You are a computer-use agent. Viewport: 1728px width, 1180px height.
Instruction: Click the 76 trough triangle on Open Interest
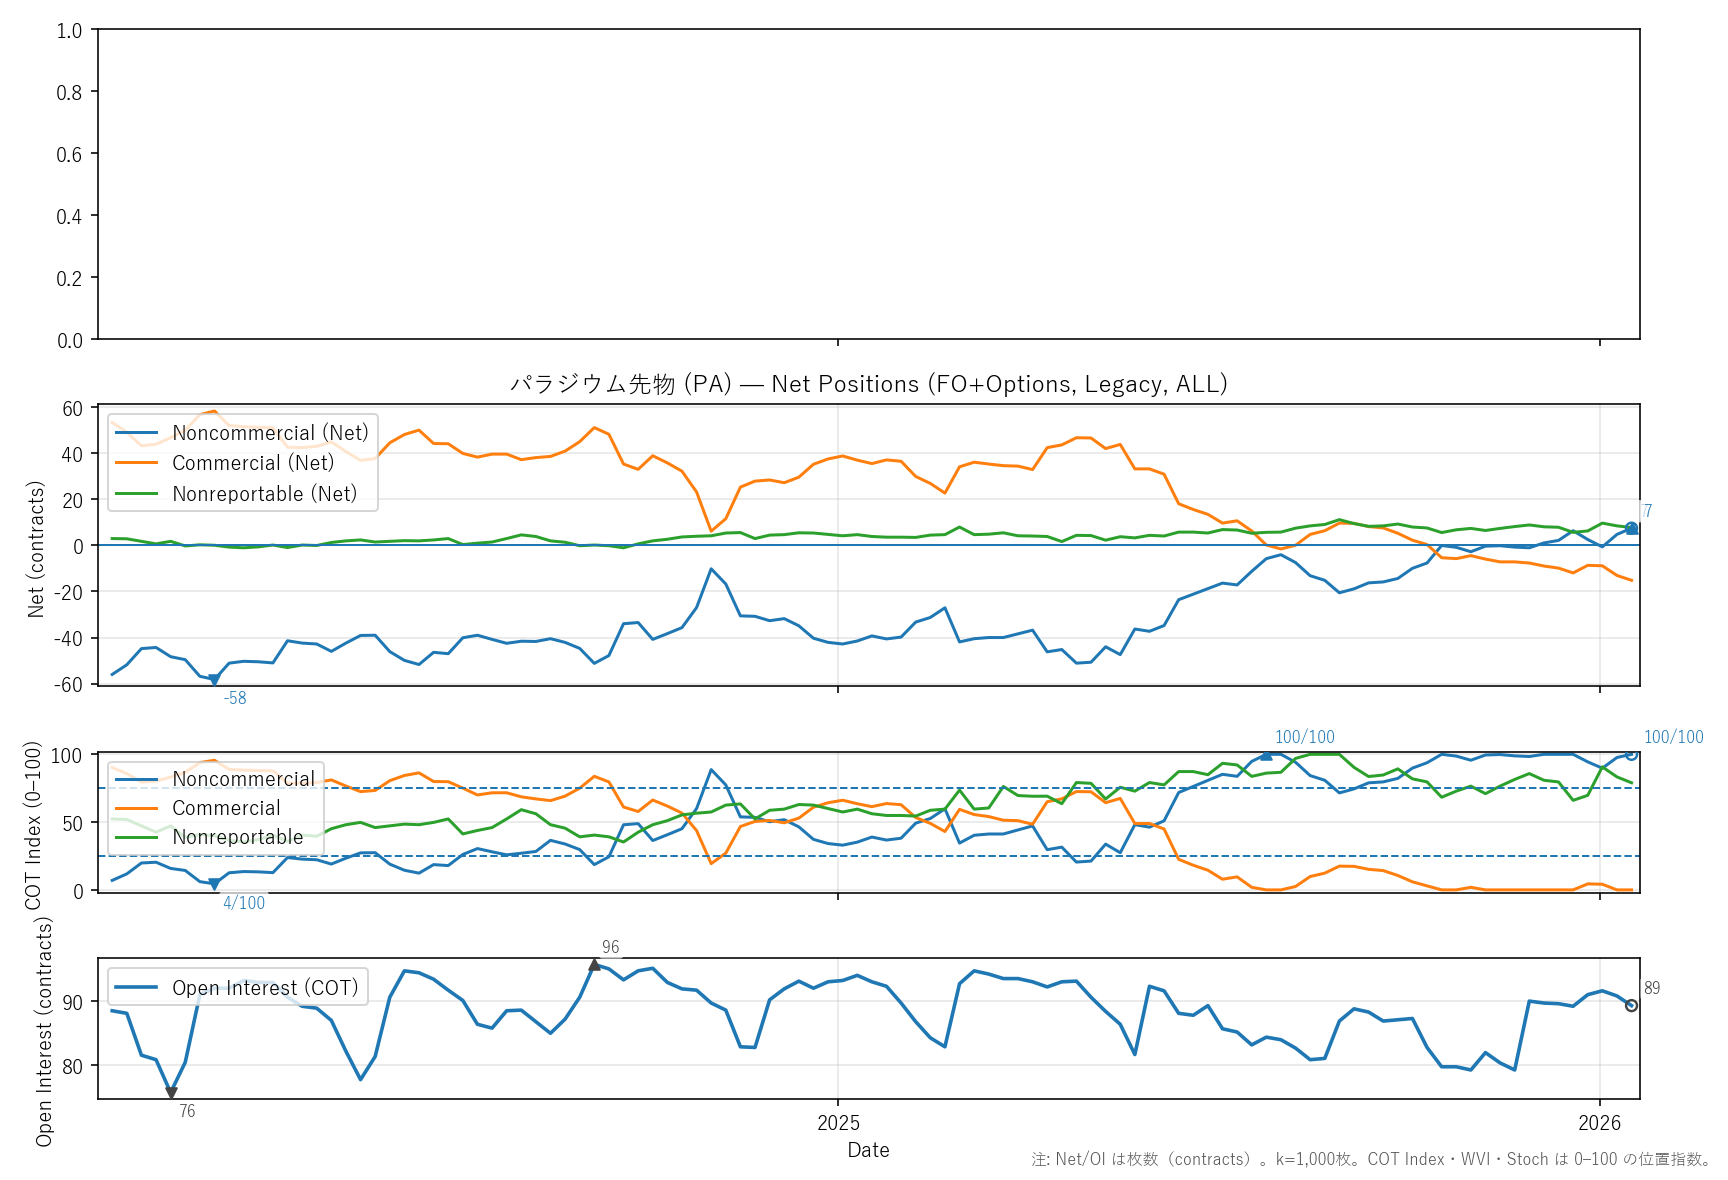click(x=171, y=1093)
